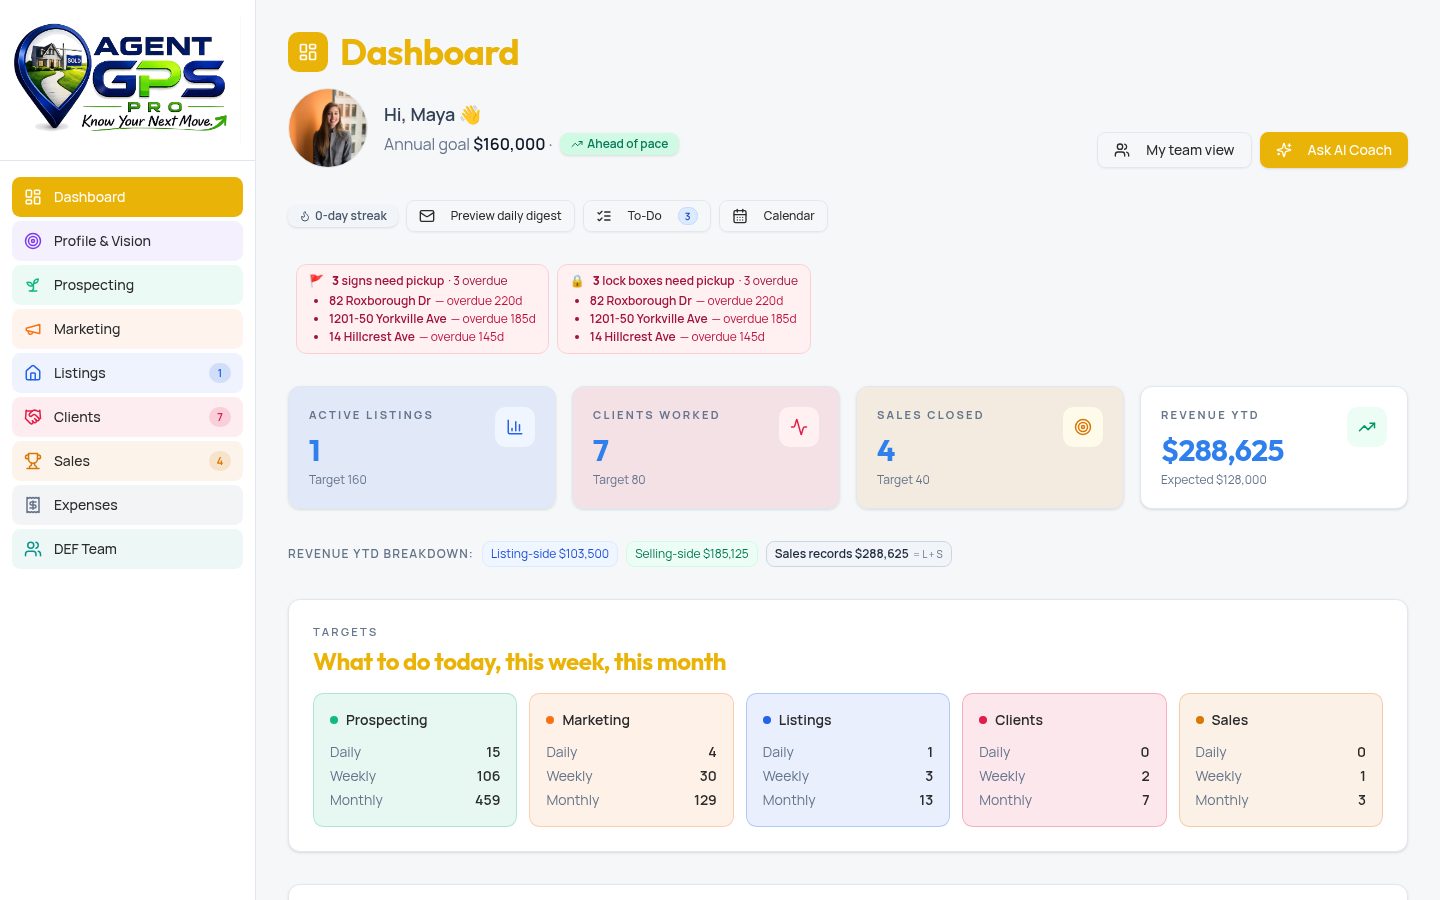
Task: Click the $288,625 Revenue YTD value
Action: pos(1222,451)
